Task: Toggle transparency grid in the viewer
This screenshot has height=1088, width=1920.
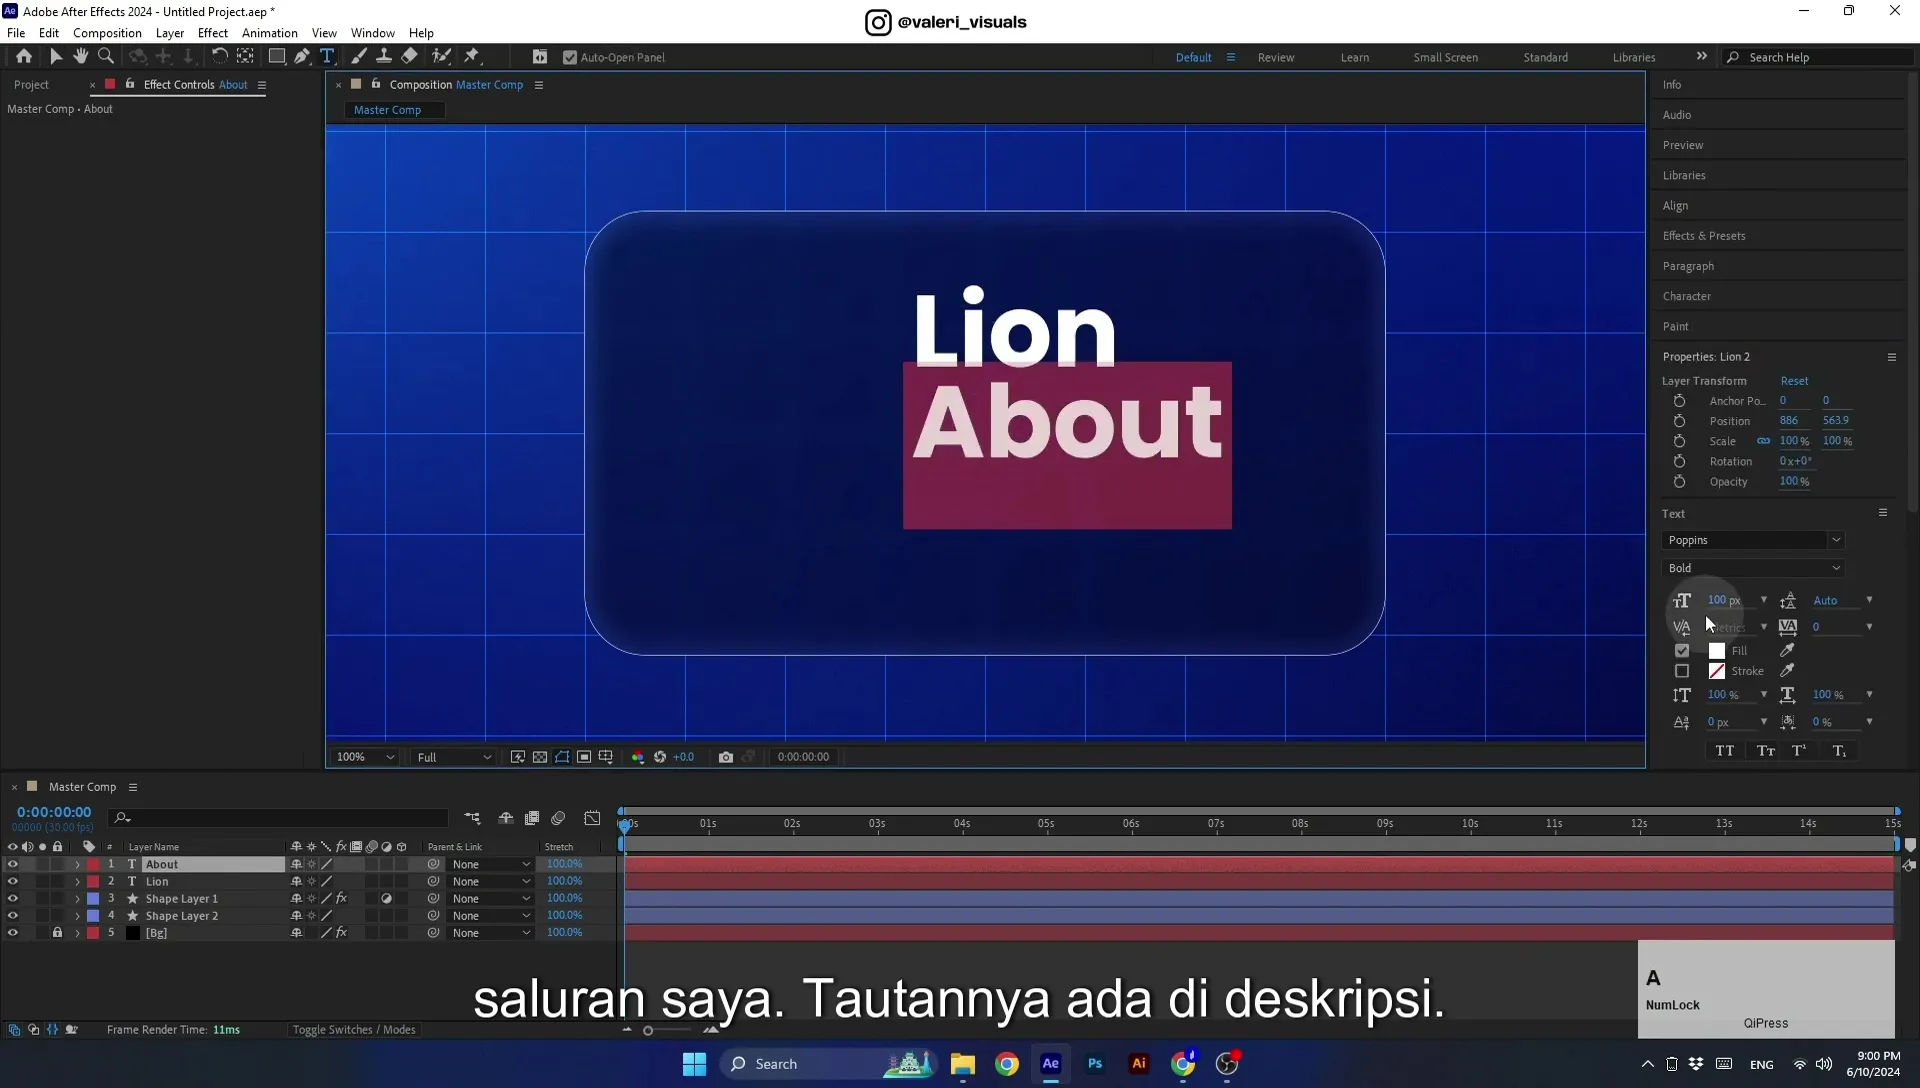Action: click(x=540, y=757)
